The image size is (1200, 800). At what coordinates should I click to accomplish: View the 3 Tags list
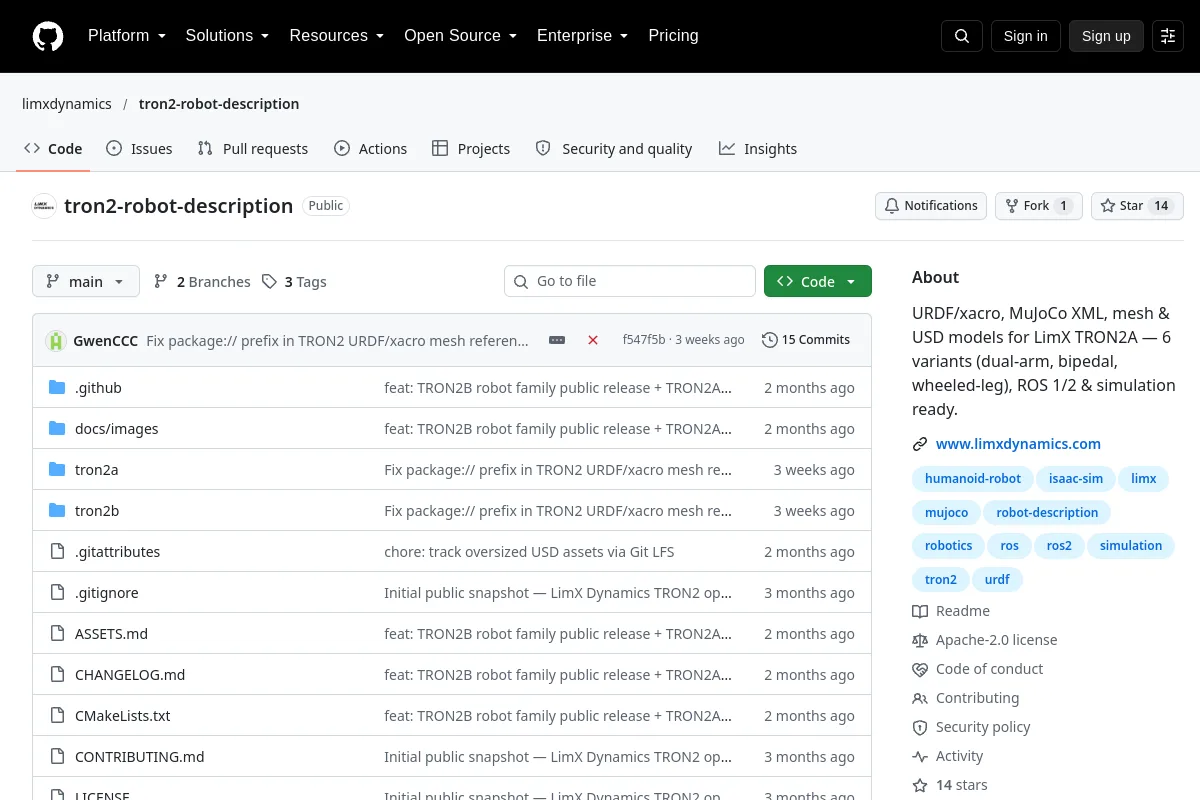(295, 282)
